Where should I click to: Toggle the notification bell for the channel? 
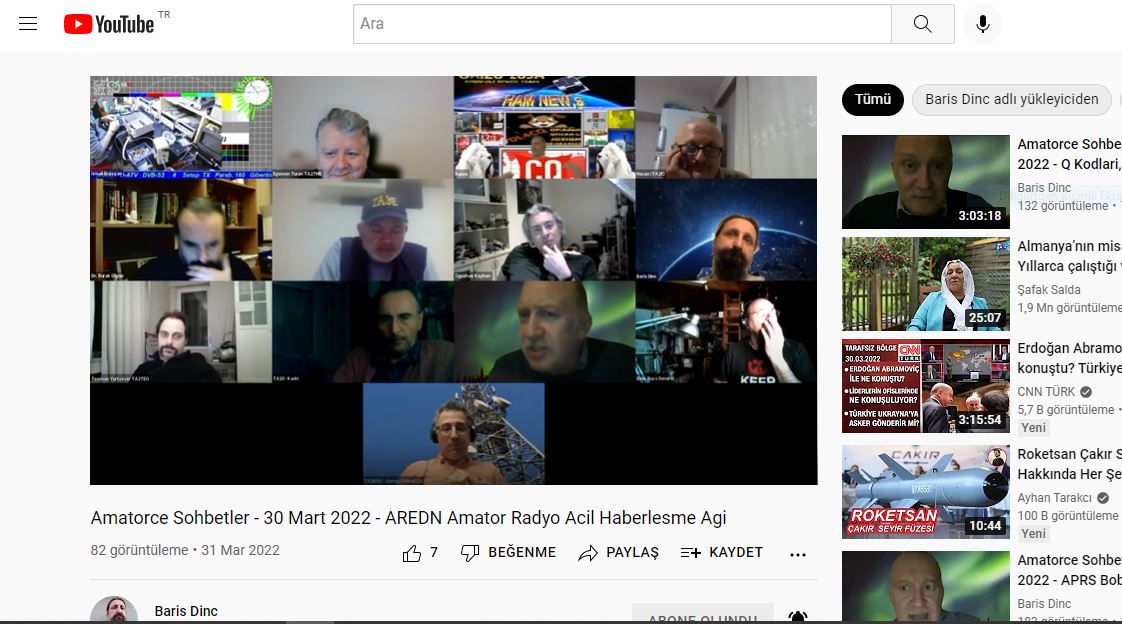(798, 617)
